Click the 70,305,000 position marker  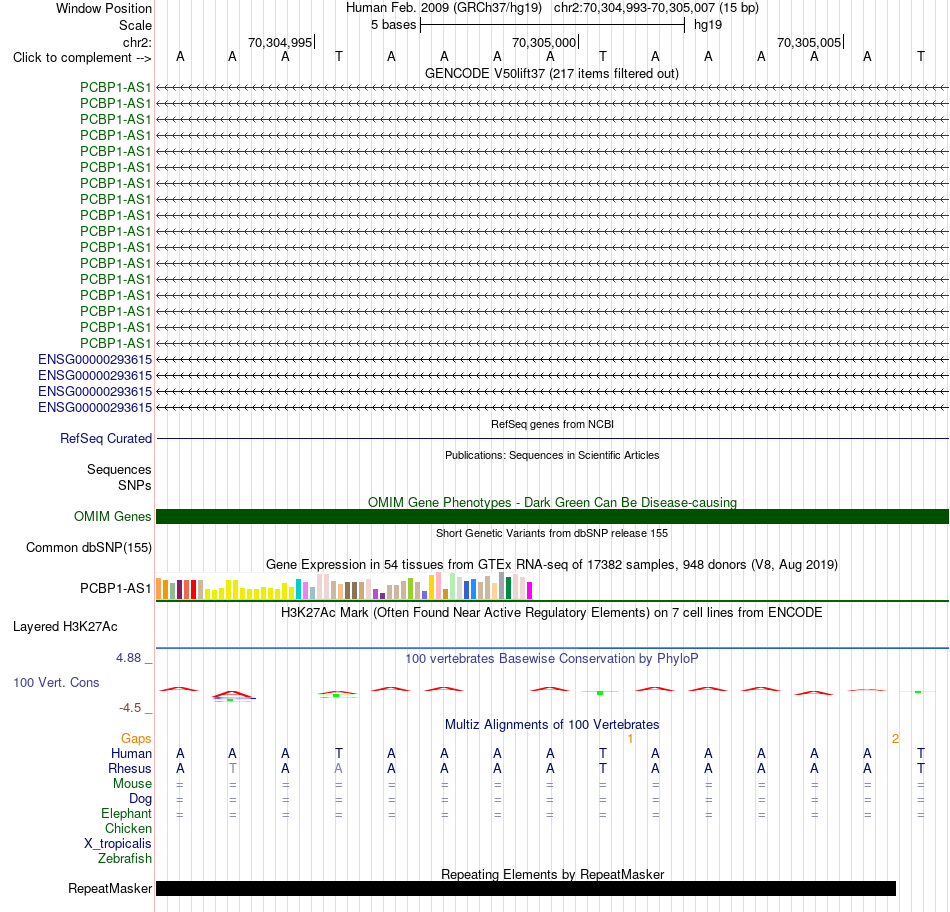544,42
